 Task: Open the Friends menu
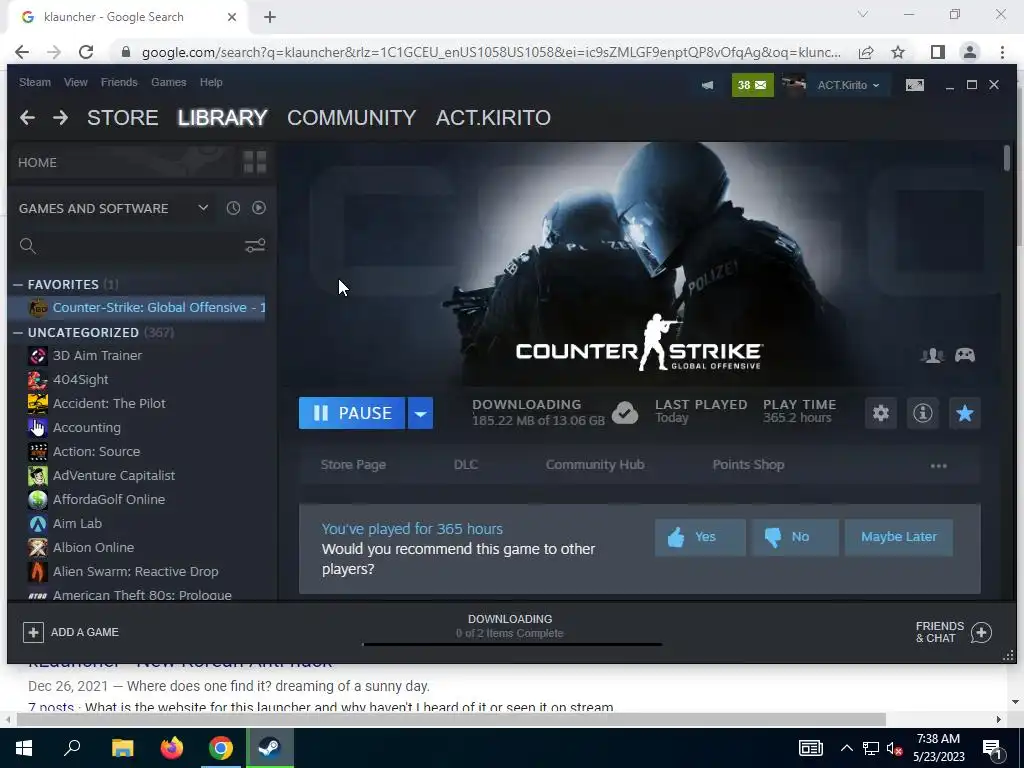pyautogui.click(x=119, y=82)
